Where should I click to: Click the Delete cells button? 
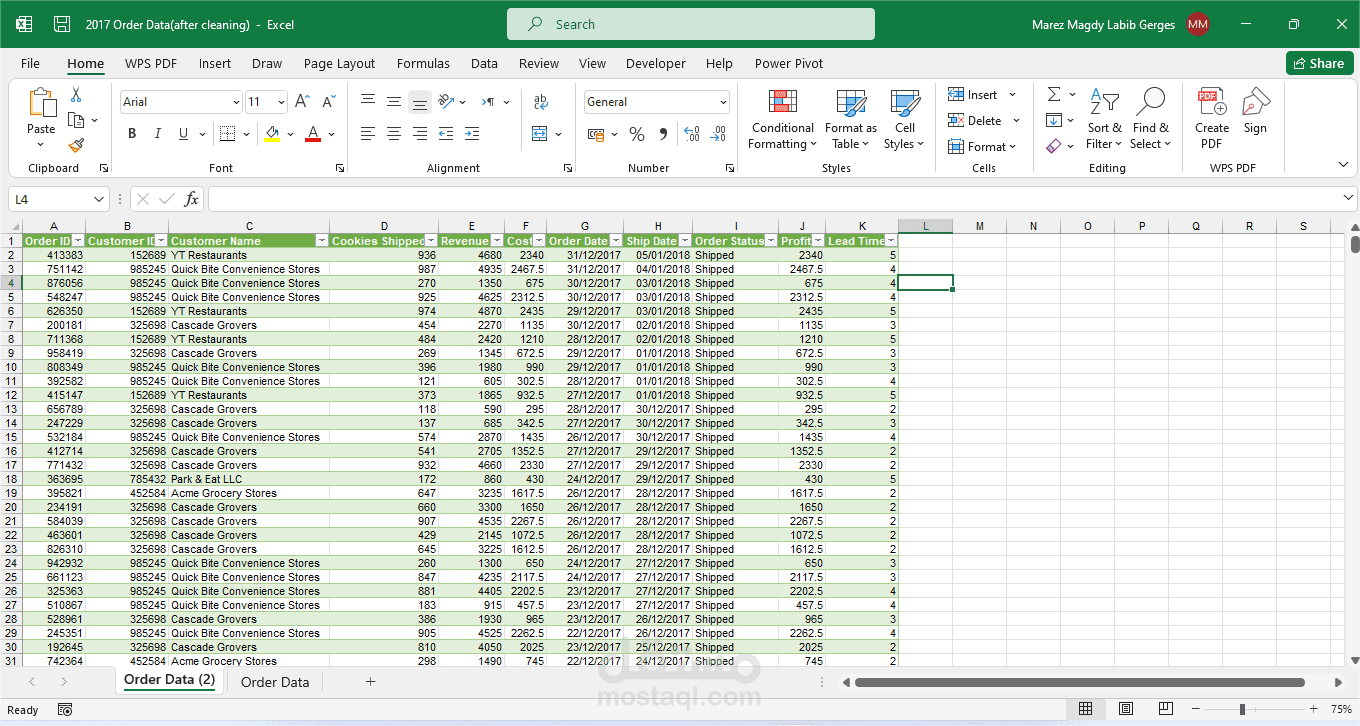click(984, 120)
